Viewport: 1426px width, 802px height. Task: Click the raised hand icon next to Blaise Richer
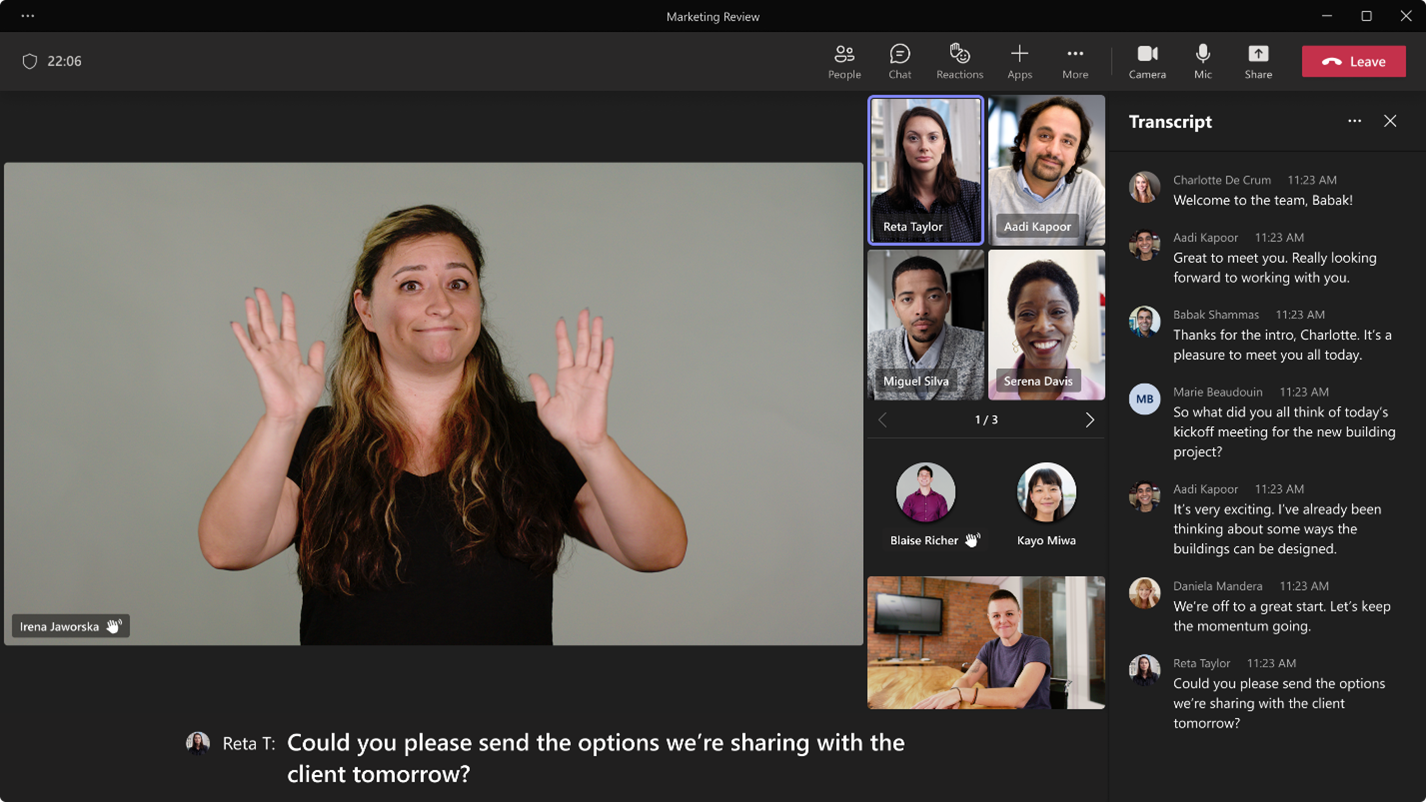point(972,539)
